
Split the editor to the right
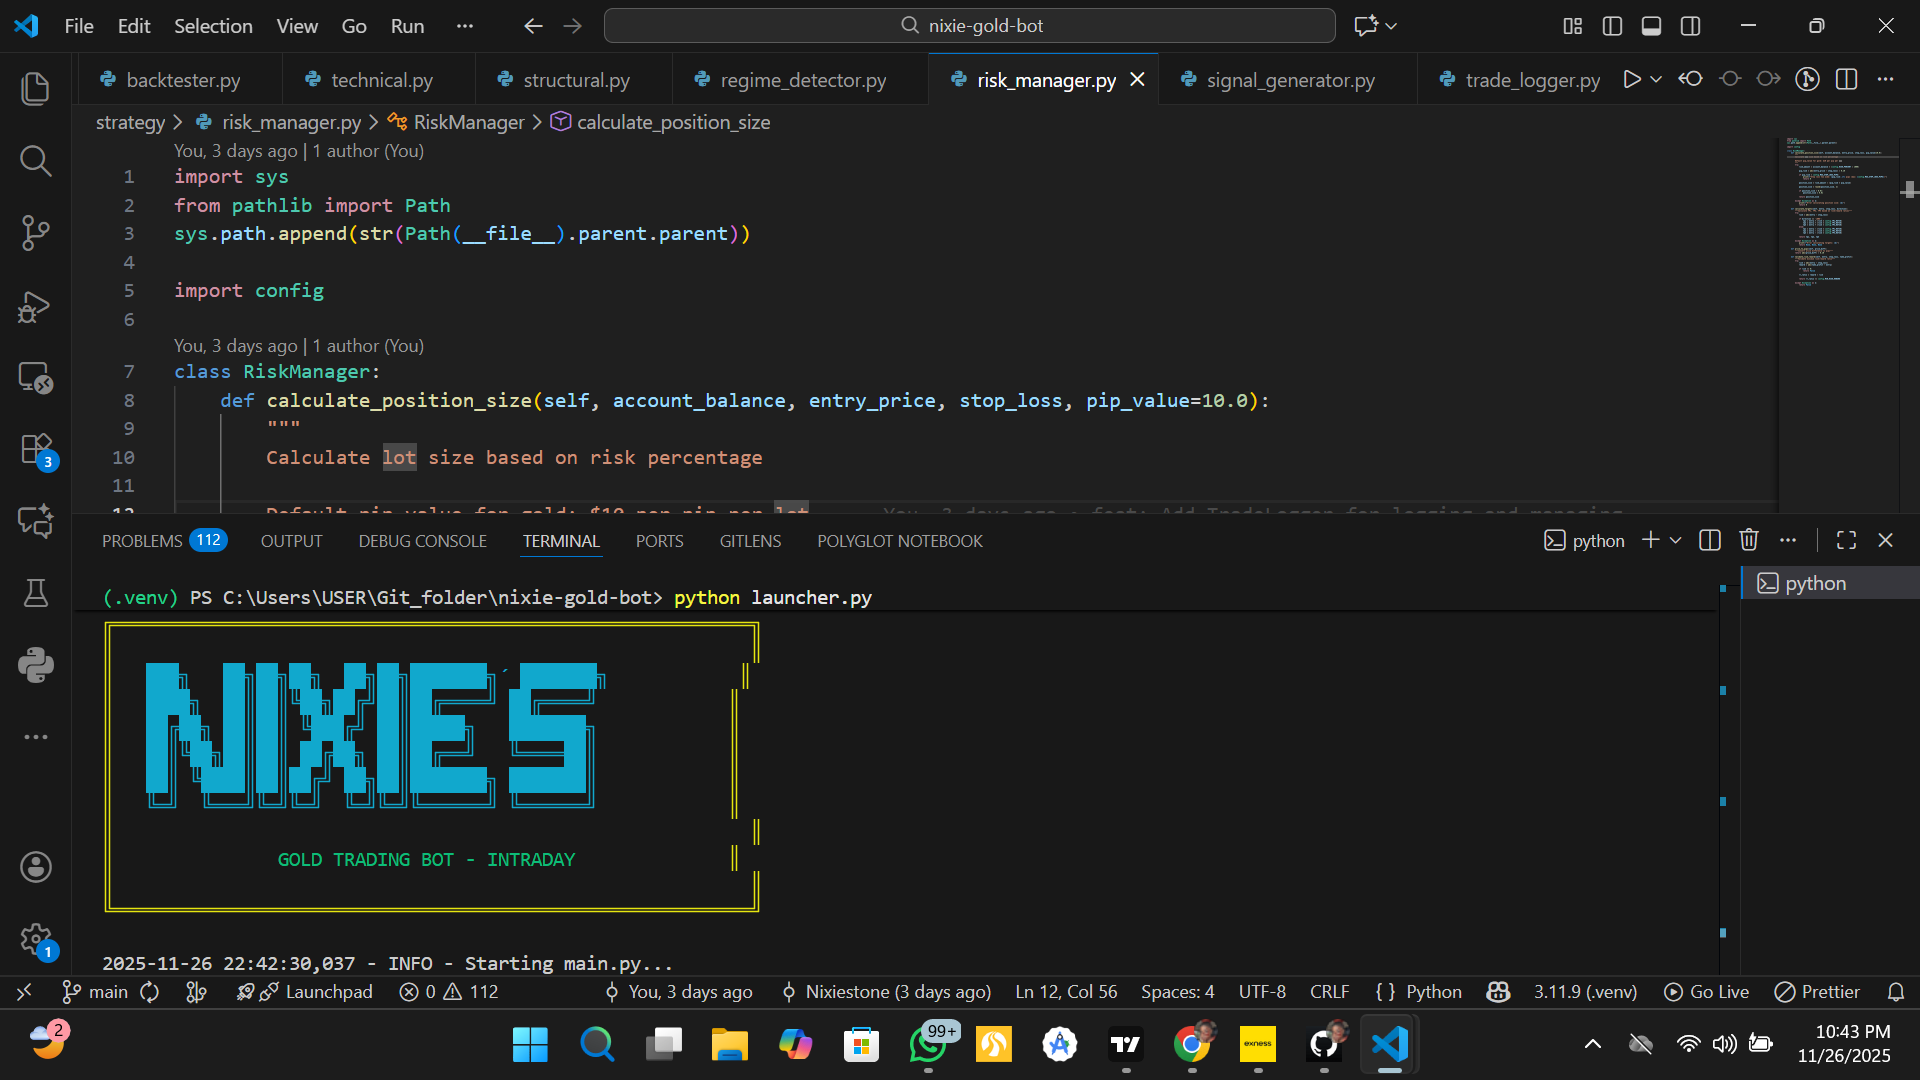[x=1847, y=79]
